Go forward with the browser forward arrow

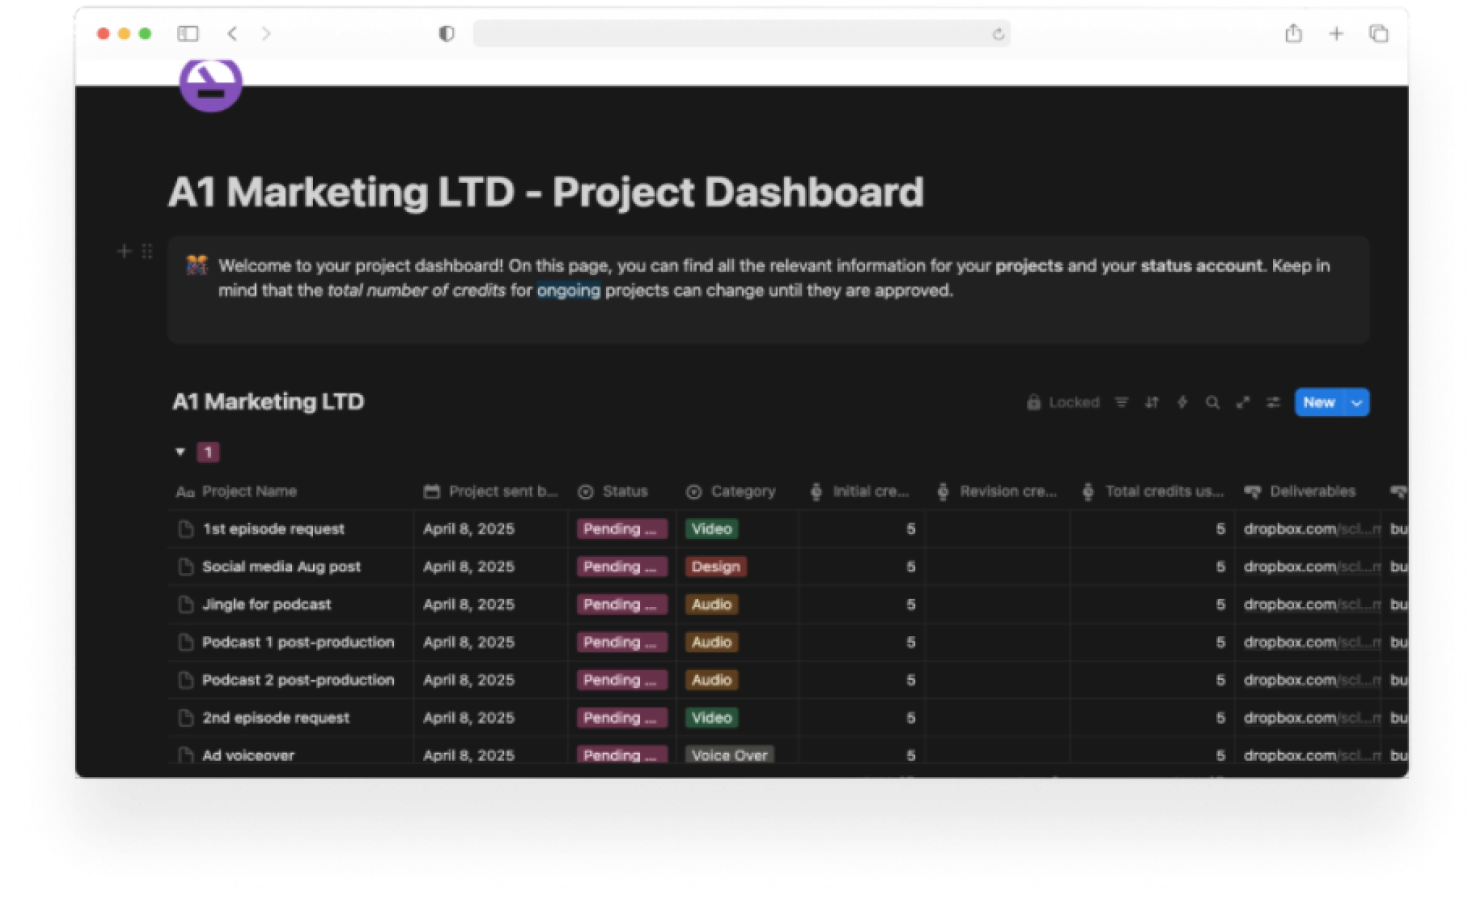tap(266, 33)
